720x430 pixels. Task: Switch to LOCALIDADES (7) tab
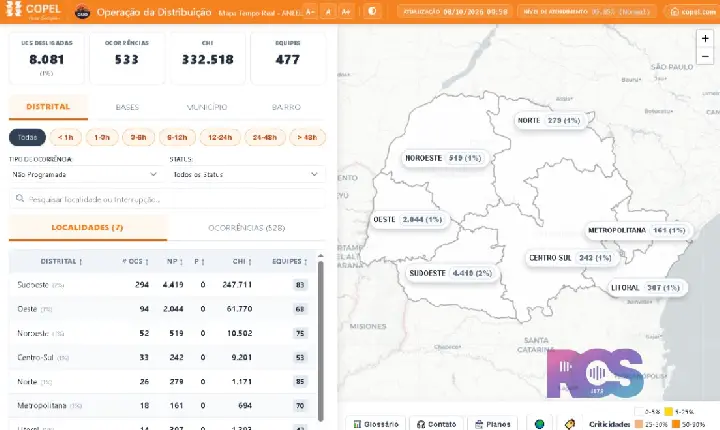(x=87, y=227)
